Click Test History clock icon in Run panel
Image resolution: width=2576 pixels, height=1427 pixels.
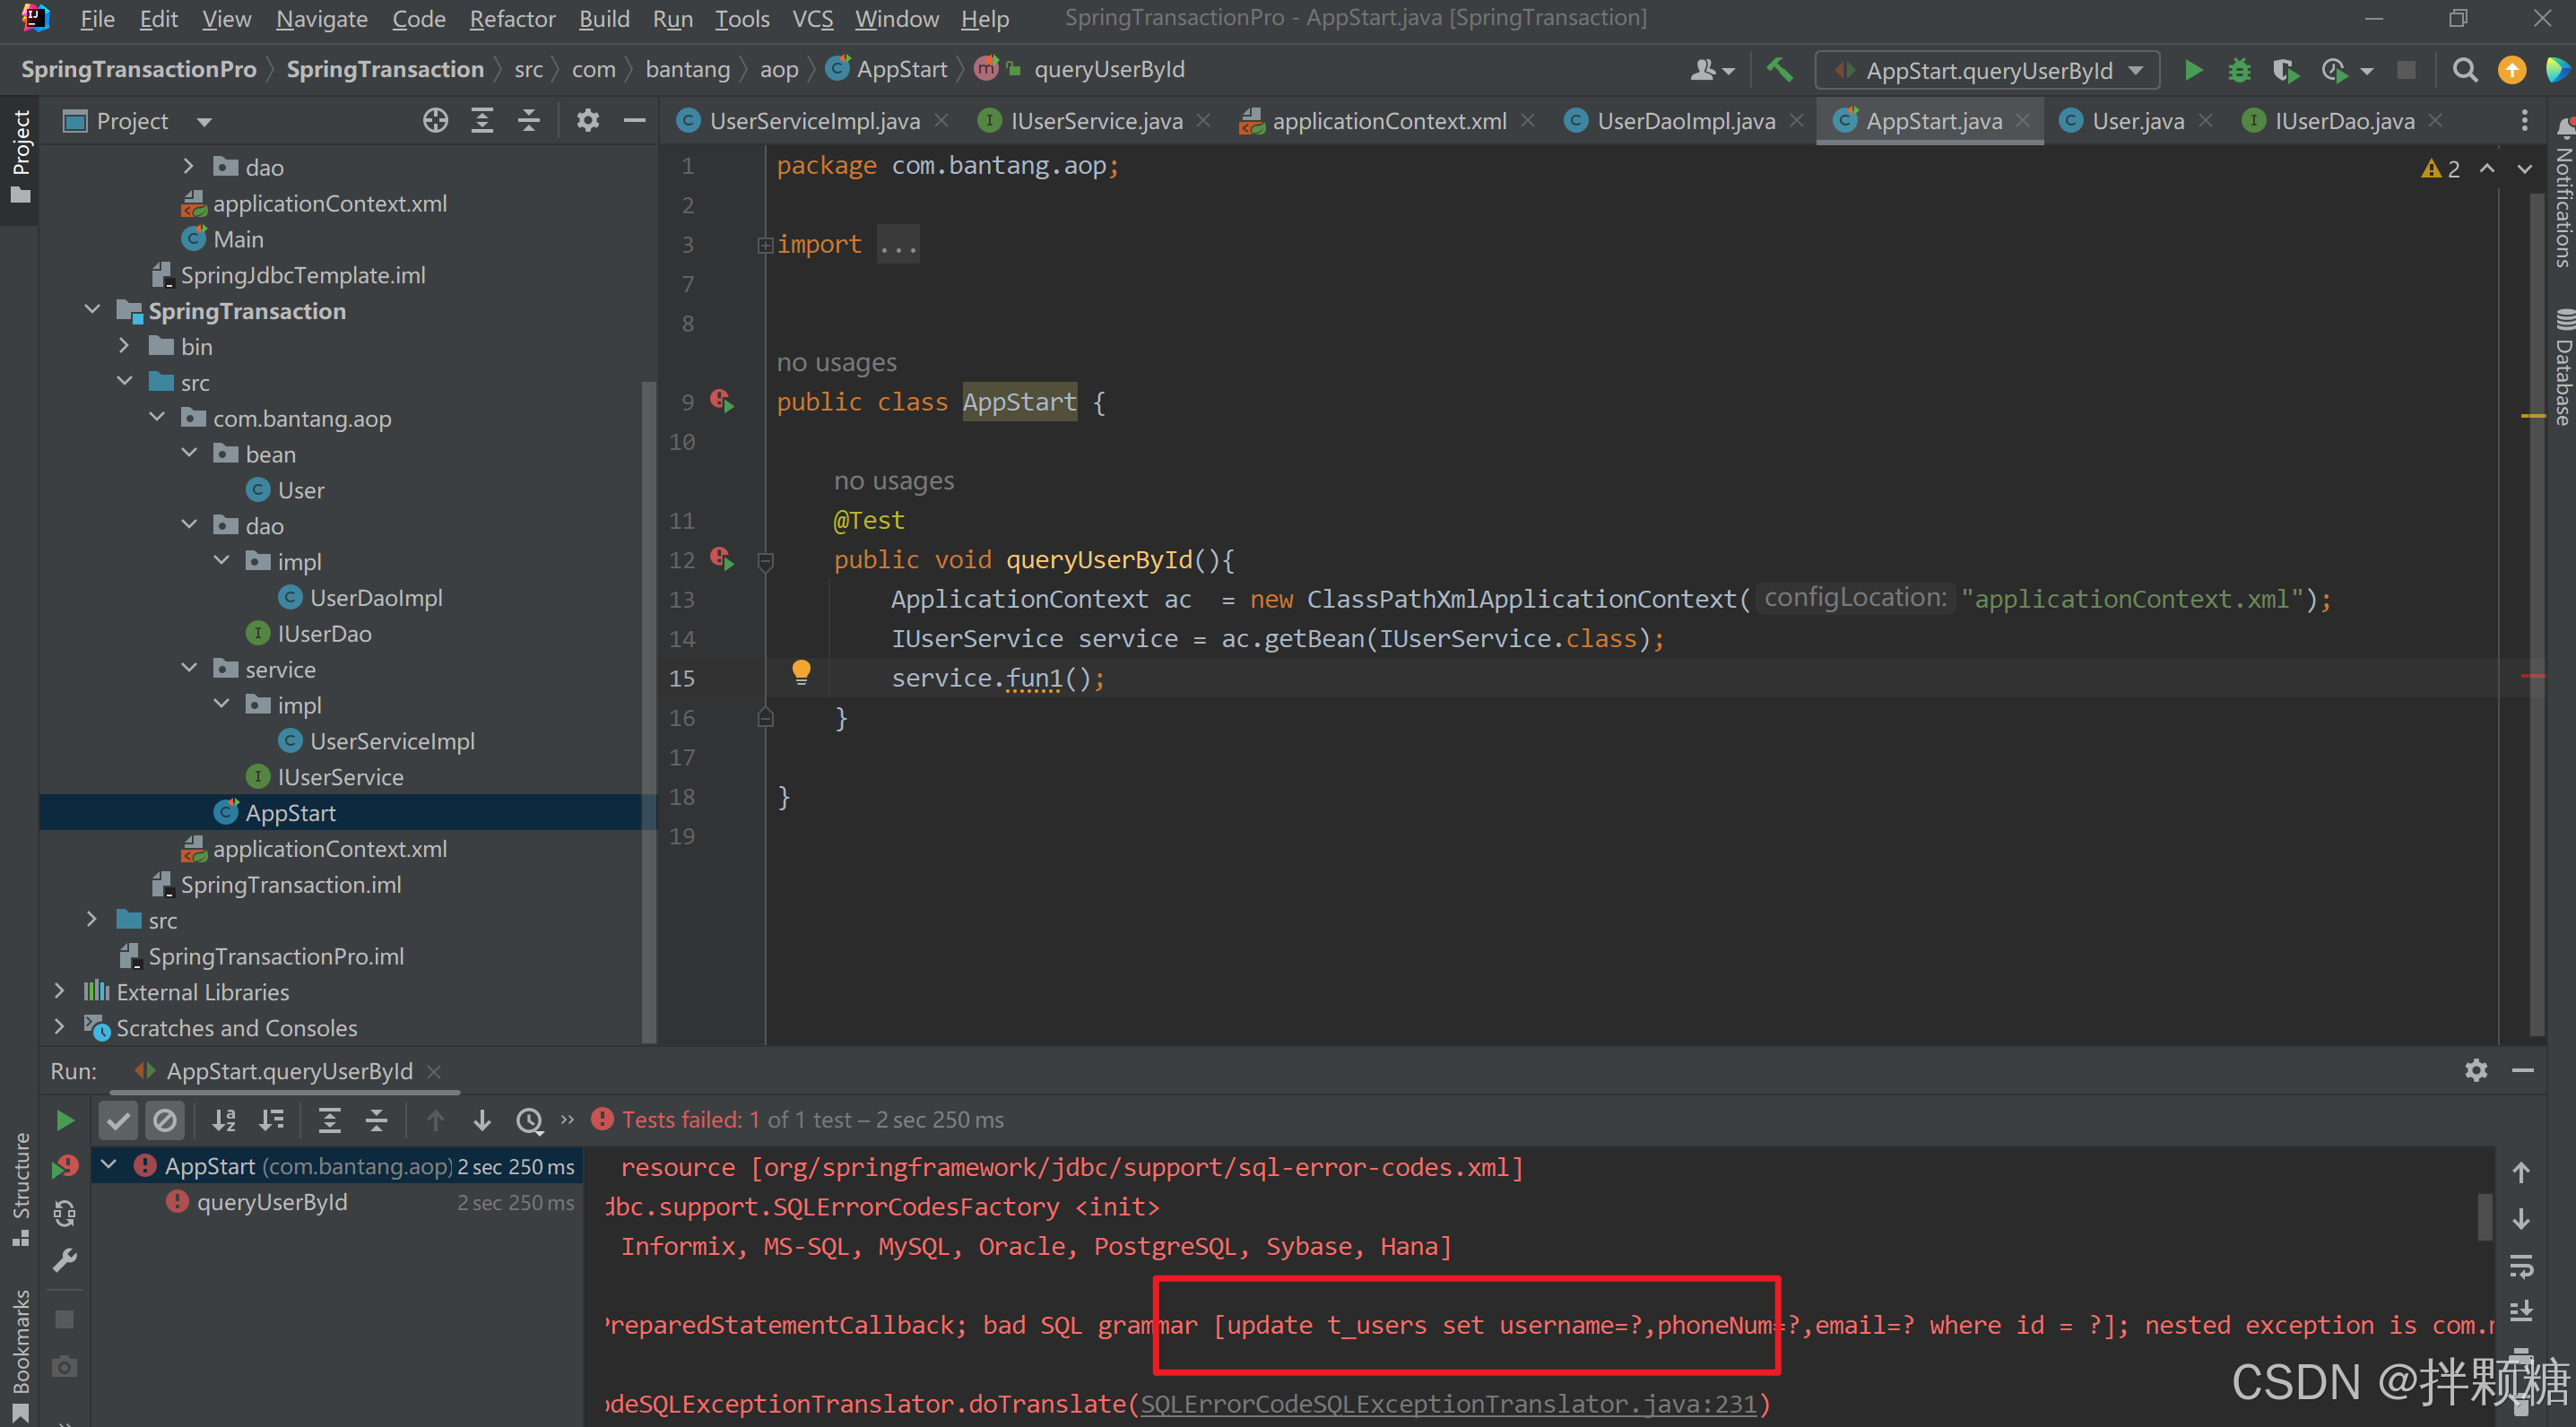point(529,1120)
